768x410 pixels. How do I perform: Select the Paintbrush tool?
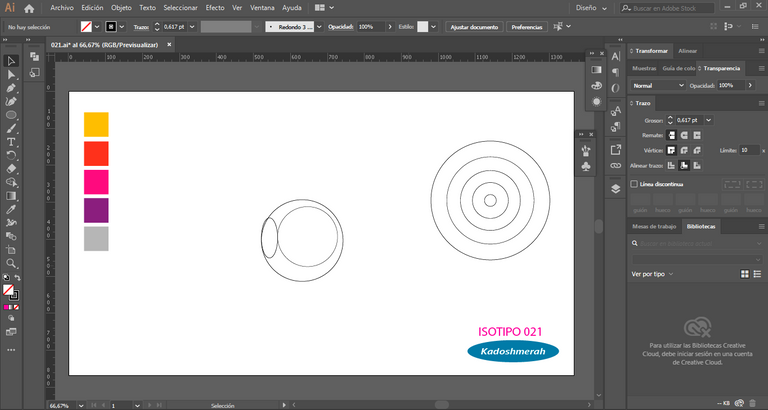(x=11, y=128)
